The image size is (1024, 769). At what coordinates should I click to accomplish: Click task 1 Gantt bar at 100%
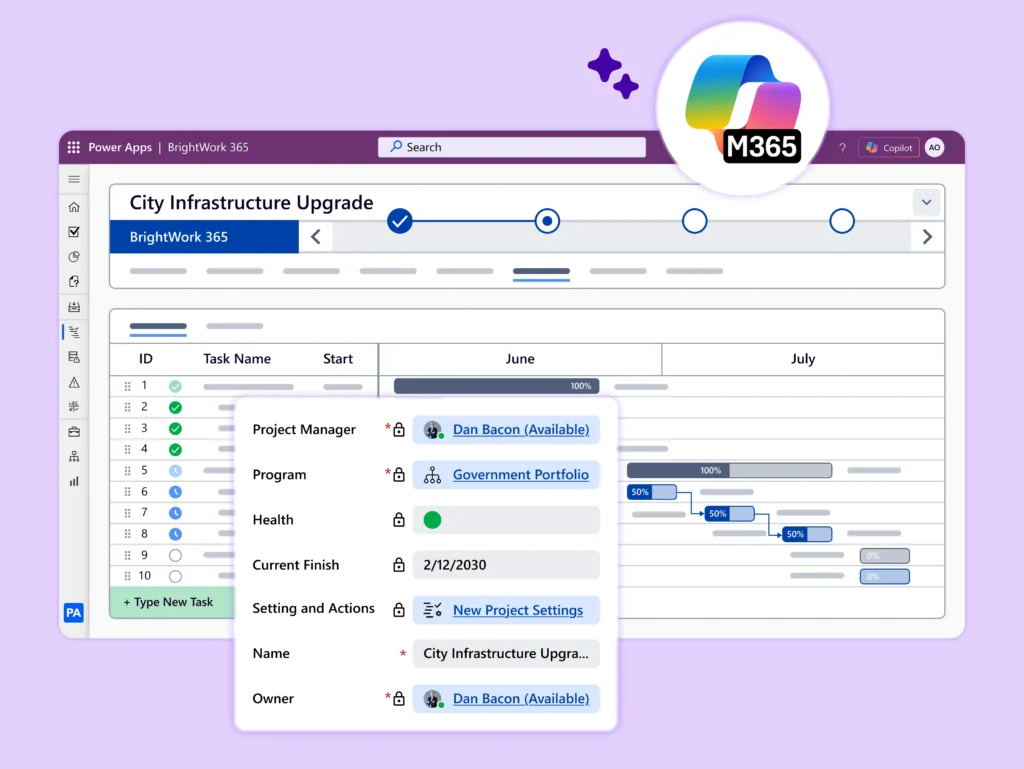[496, 386]
